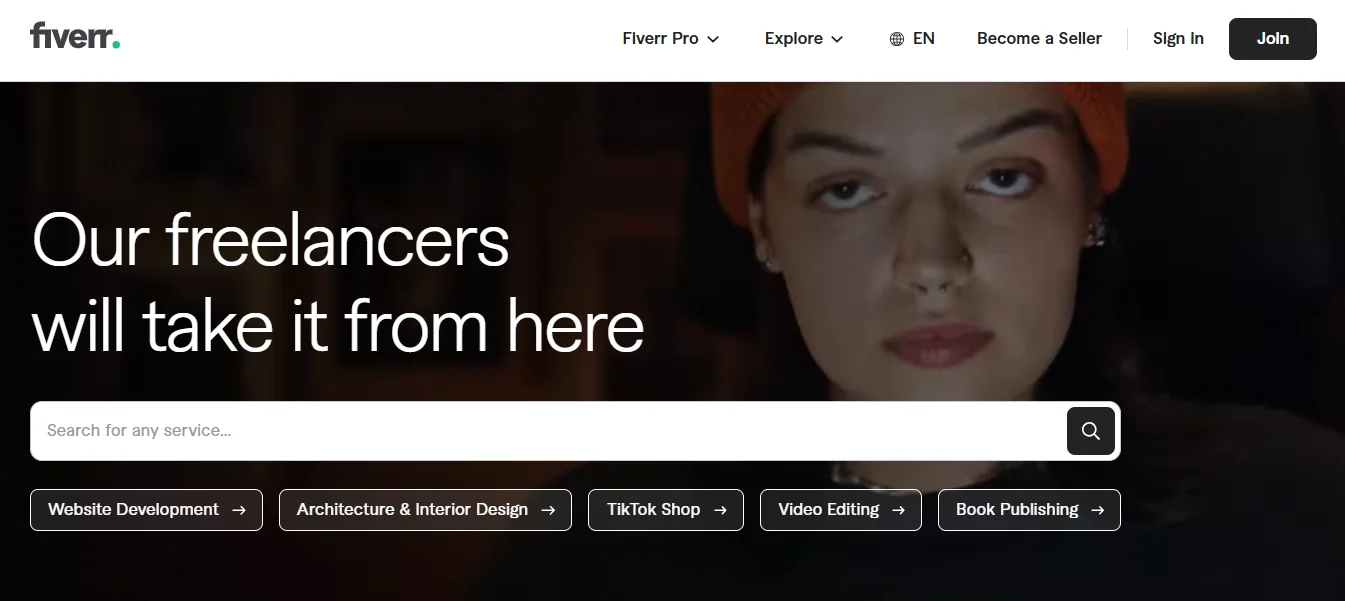
Task: Click the Join button
Action: coord(1273,38)
